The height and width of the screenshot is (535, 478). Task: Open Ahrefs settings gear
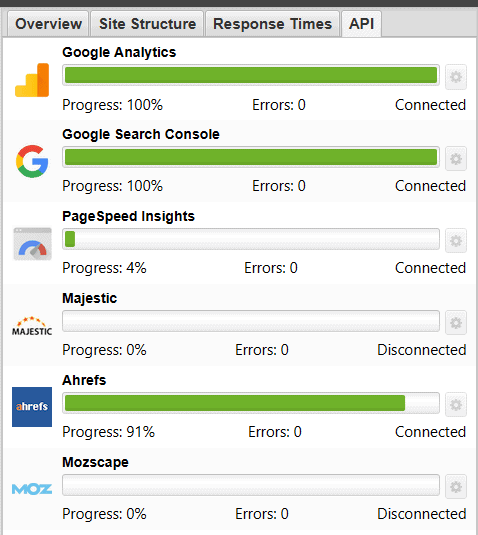[456, 405]
